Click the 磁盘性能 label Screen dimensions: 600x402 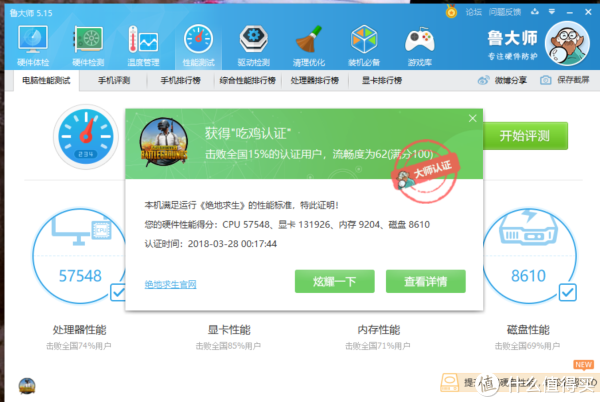pos(528,330)
